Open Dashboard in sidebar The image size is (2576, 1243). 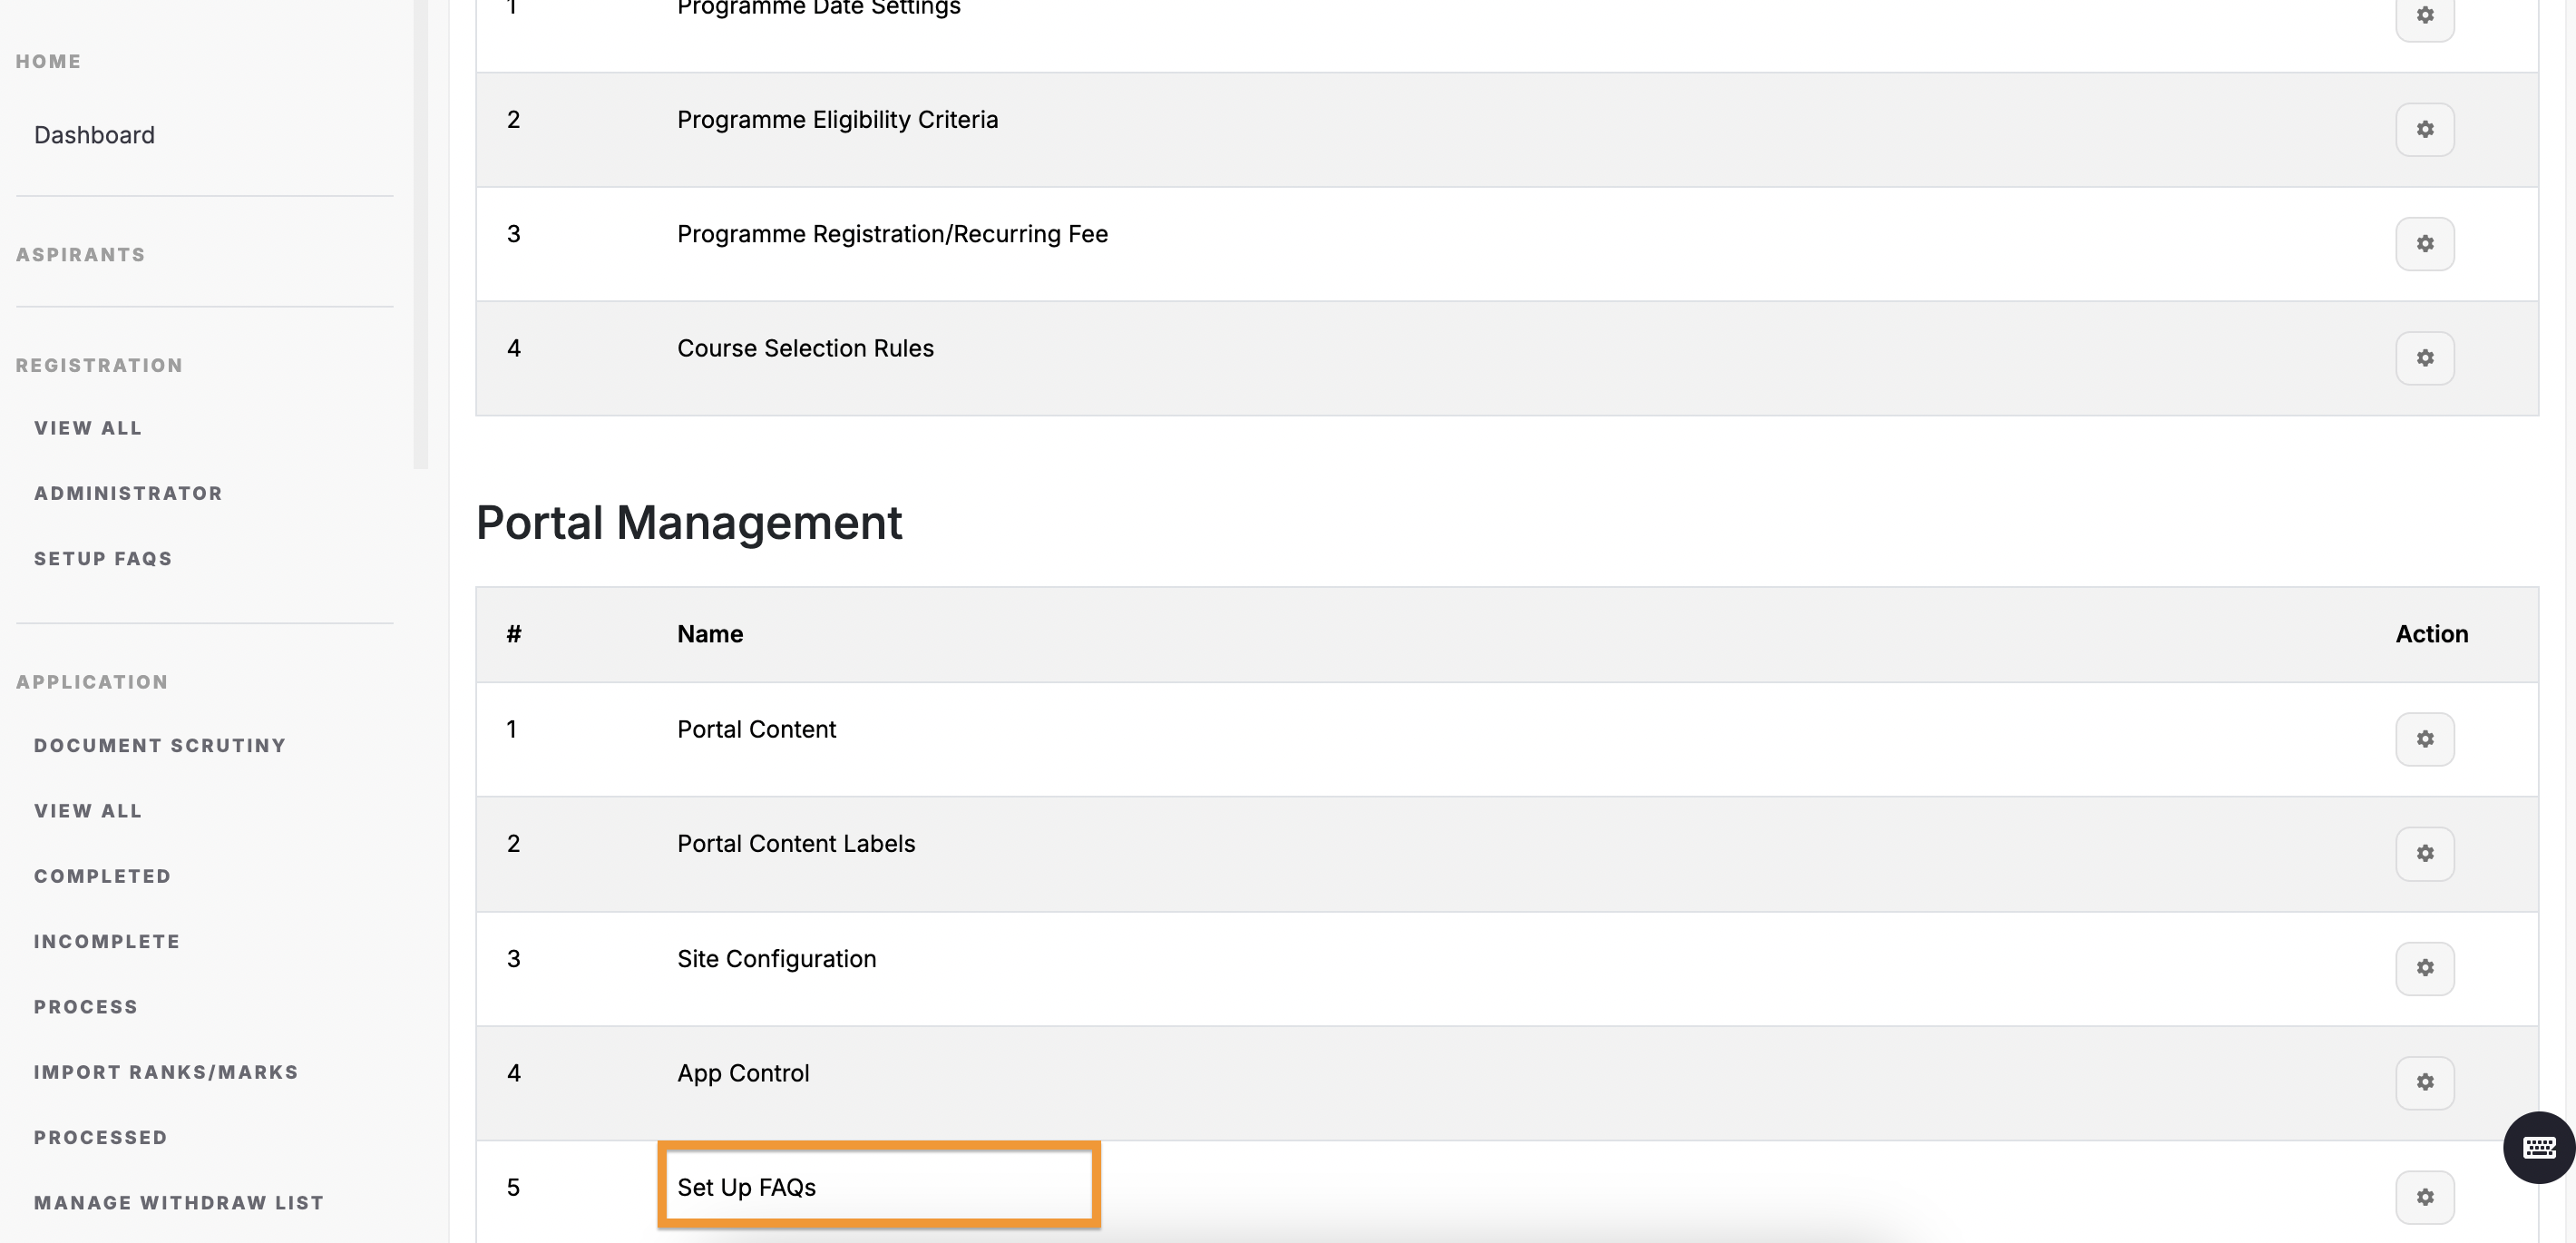(94, 135)
